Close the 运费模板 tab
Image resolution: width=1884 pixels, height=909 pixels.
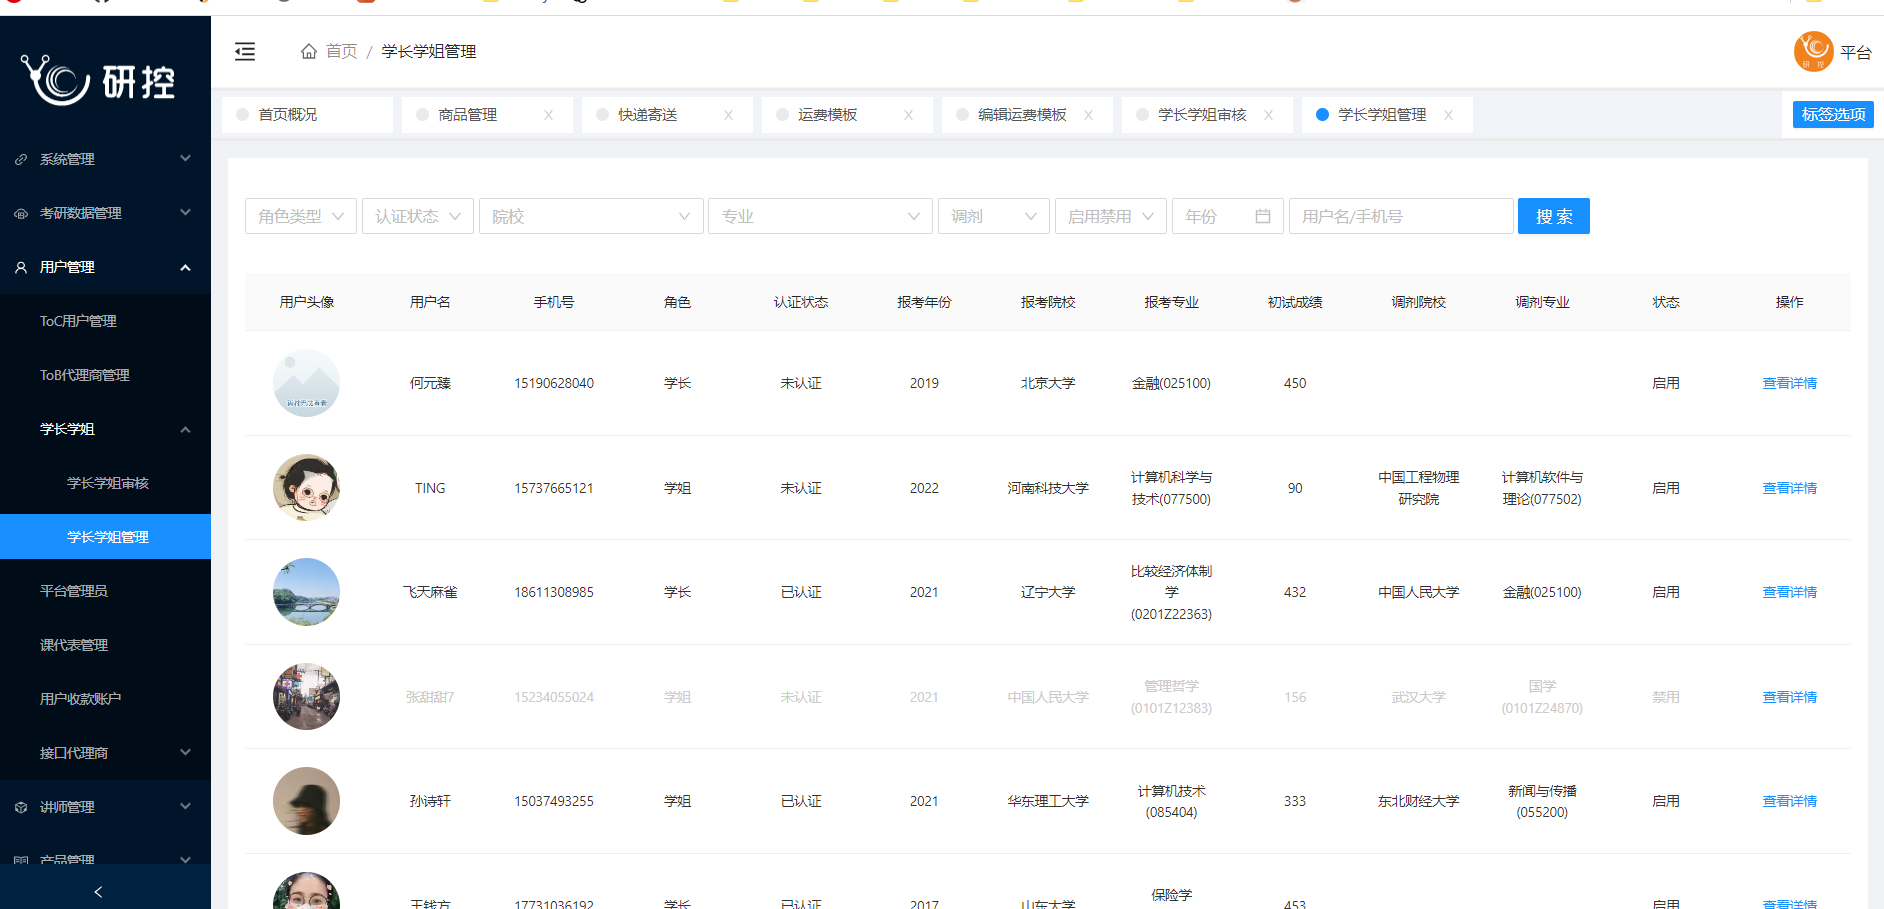(908, 115)
